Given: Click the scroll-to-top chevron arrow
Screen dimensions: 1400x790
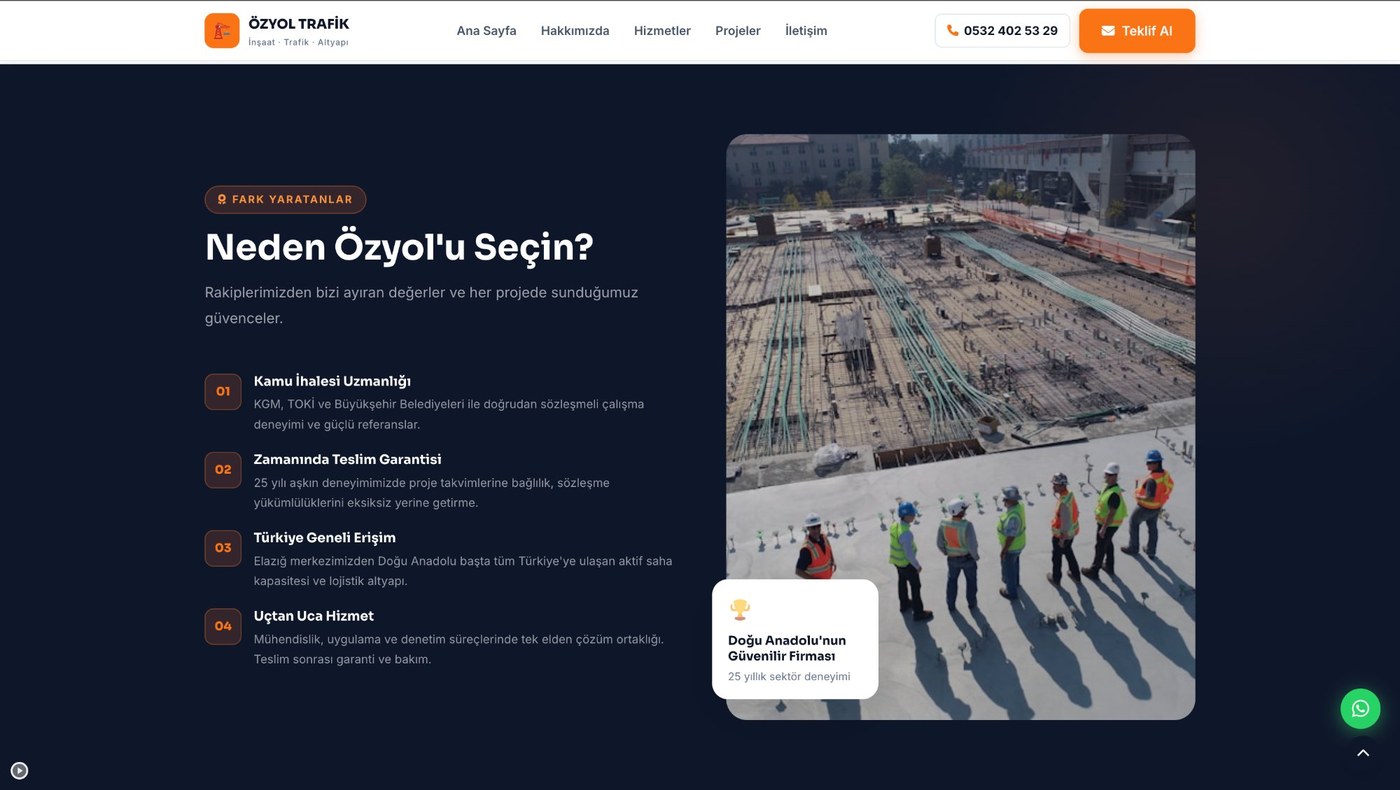Looking at the screenshot, I should pyautogui.click(x=1362, y=753).
